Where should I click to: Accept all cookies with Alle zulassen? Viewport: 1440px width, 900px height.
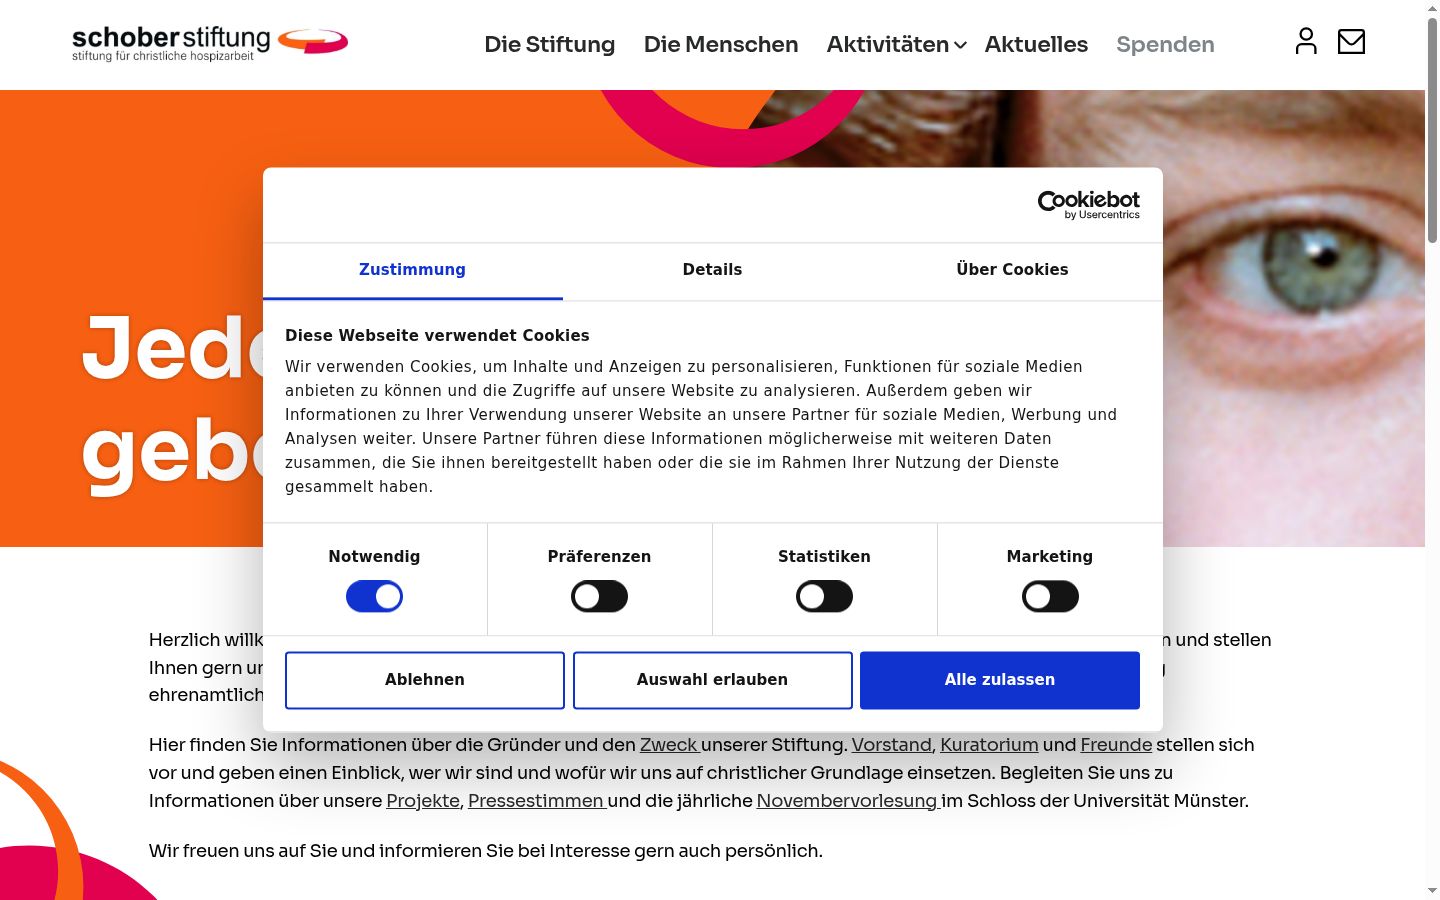click(x=1000, y=680)
